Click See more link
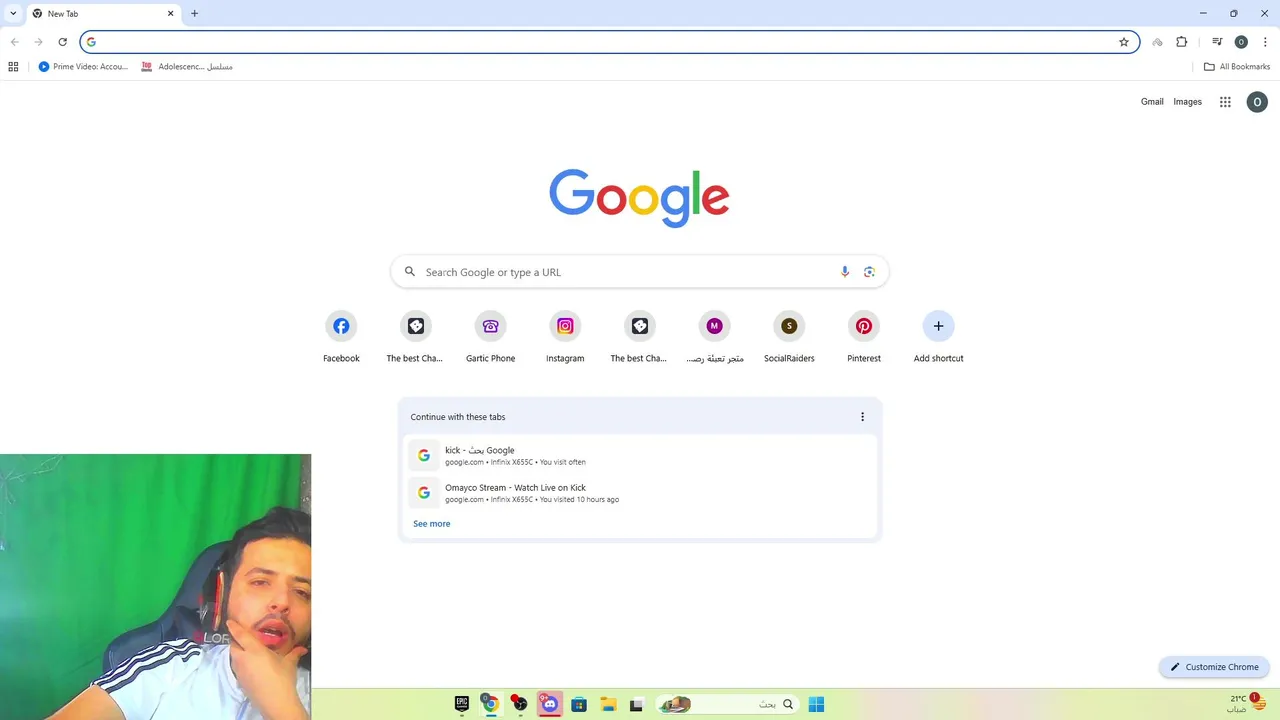1280x720 pixels. [x=432, y=524]
